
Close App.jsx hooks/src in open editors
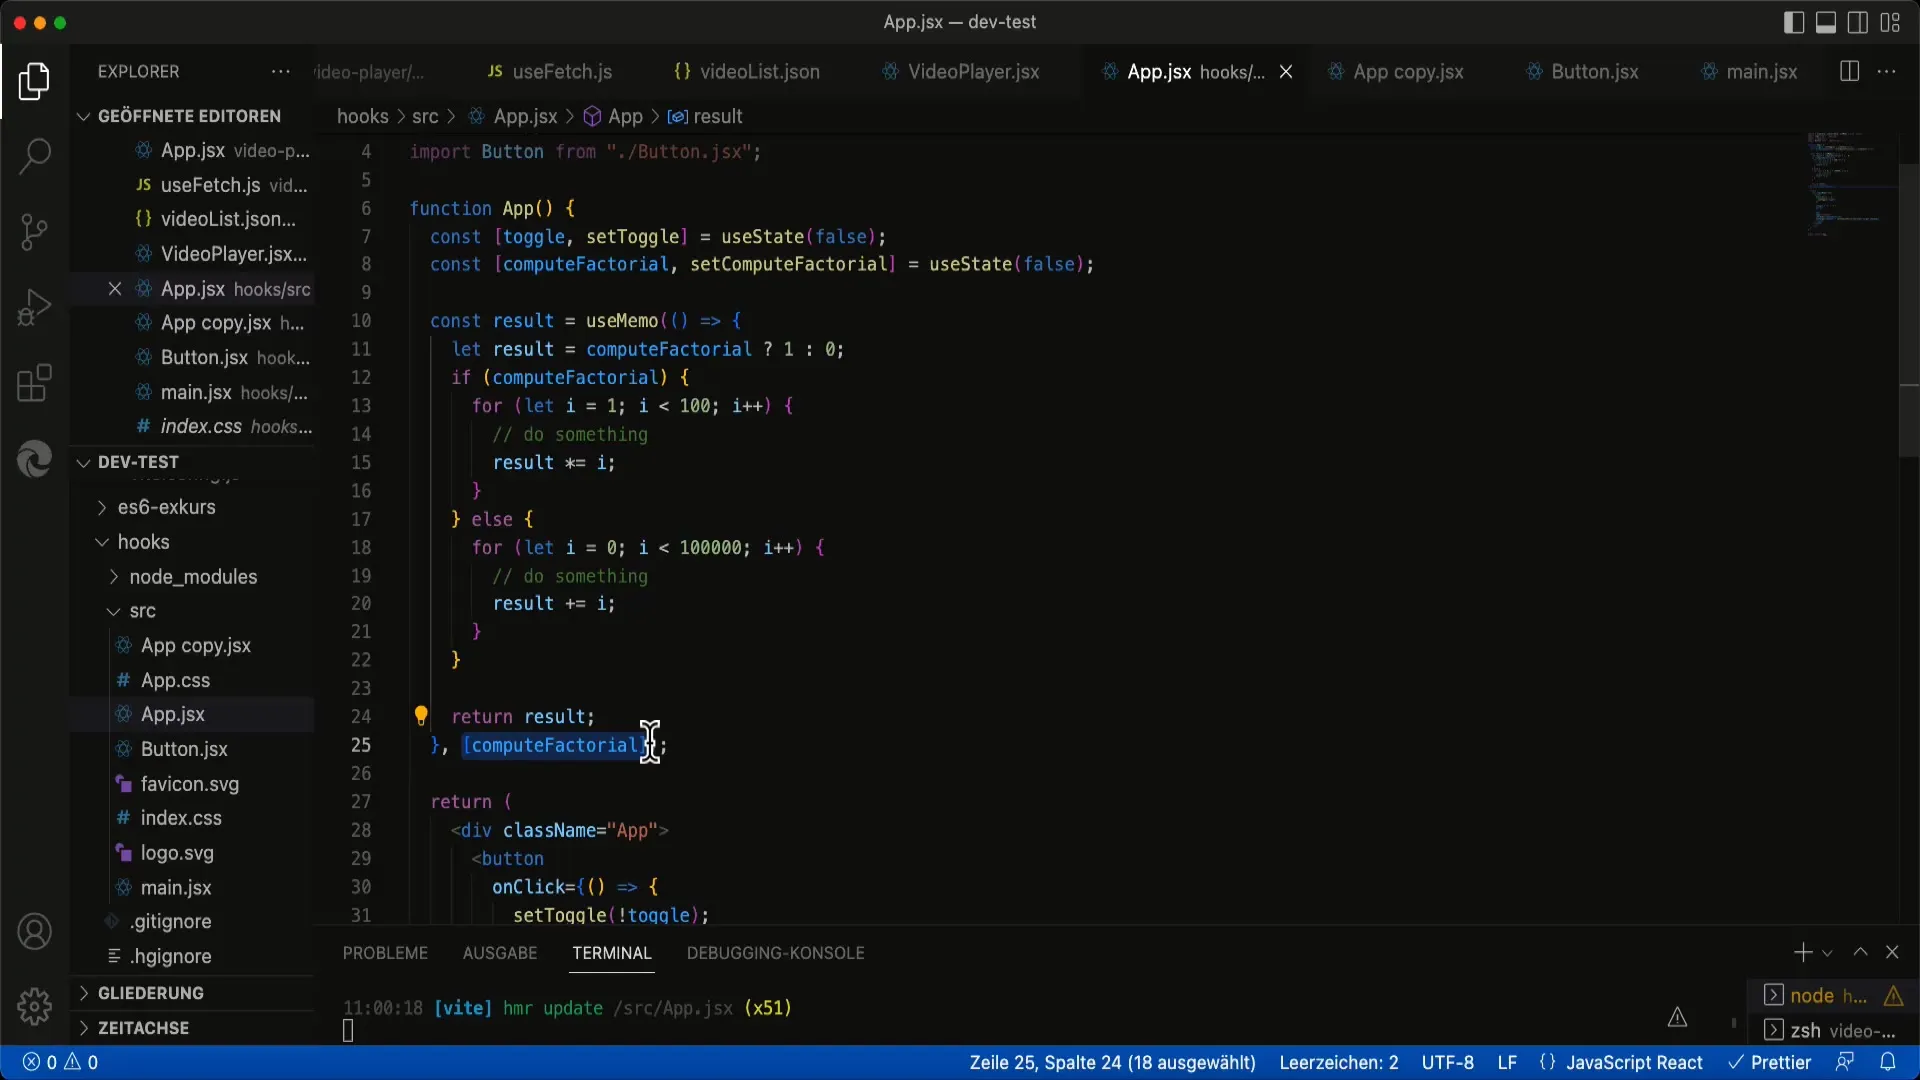click(115, 289)
